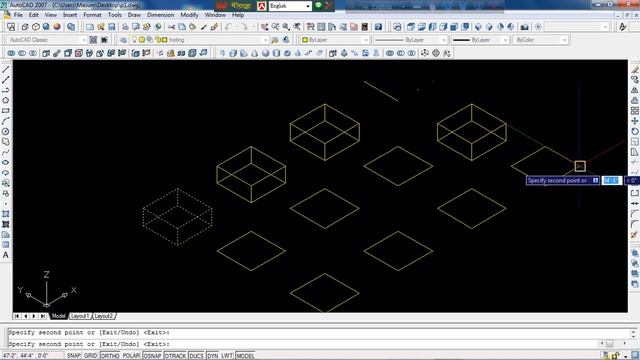The height and width of the screenshot is (360, 640).
Task: Click the dynamic input distance field
Action: tap(611, 180)
